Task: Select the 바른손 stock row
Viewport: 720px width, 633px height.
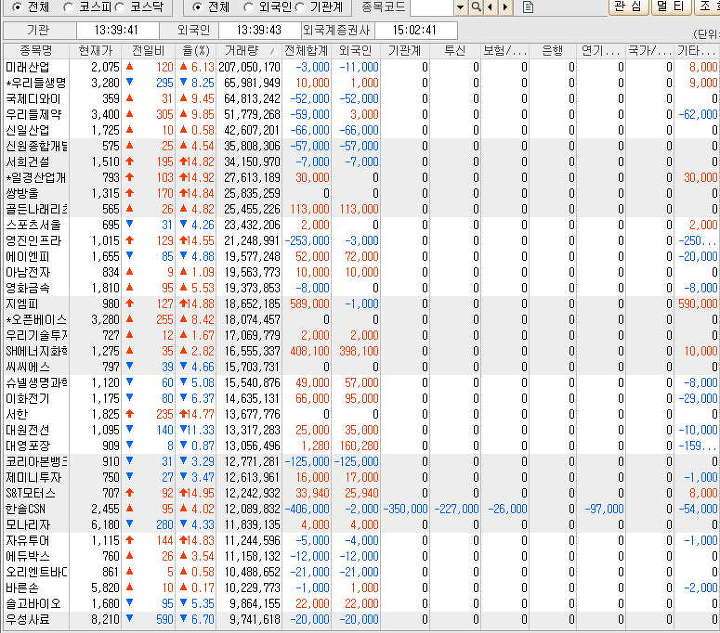Action: 360,588
